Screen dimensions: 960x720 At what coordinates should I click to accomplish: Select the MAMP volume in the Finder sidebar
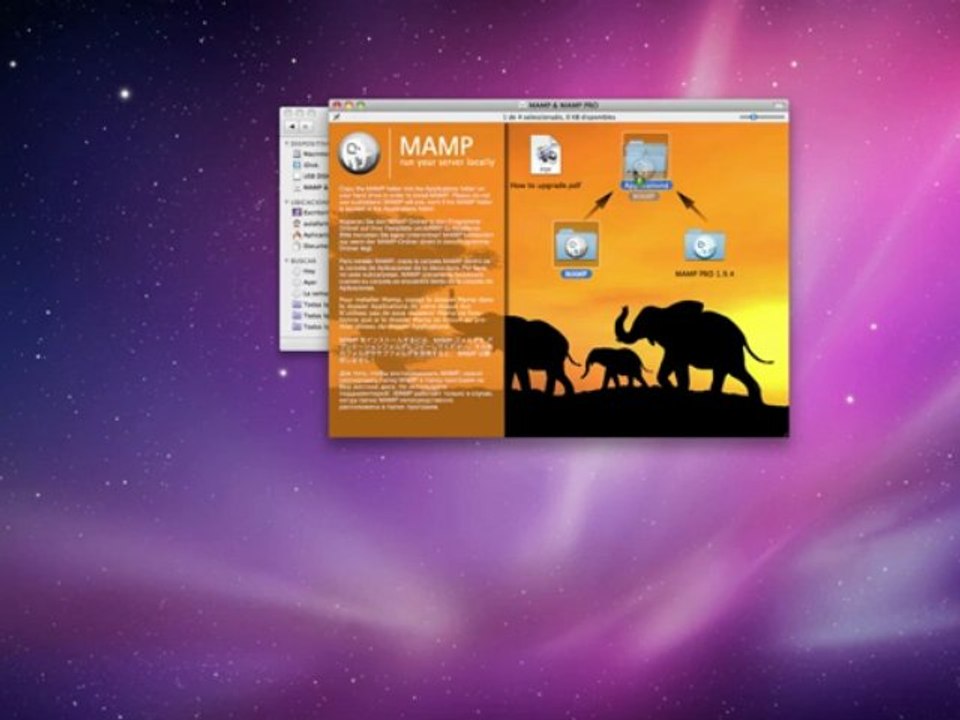click(x=310, y=187)
